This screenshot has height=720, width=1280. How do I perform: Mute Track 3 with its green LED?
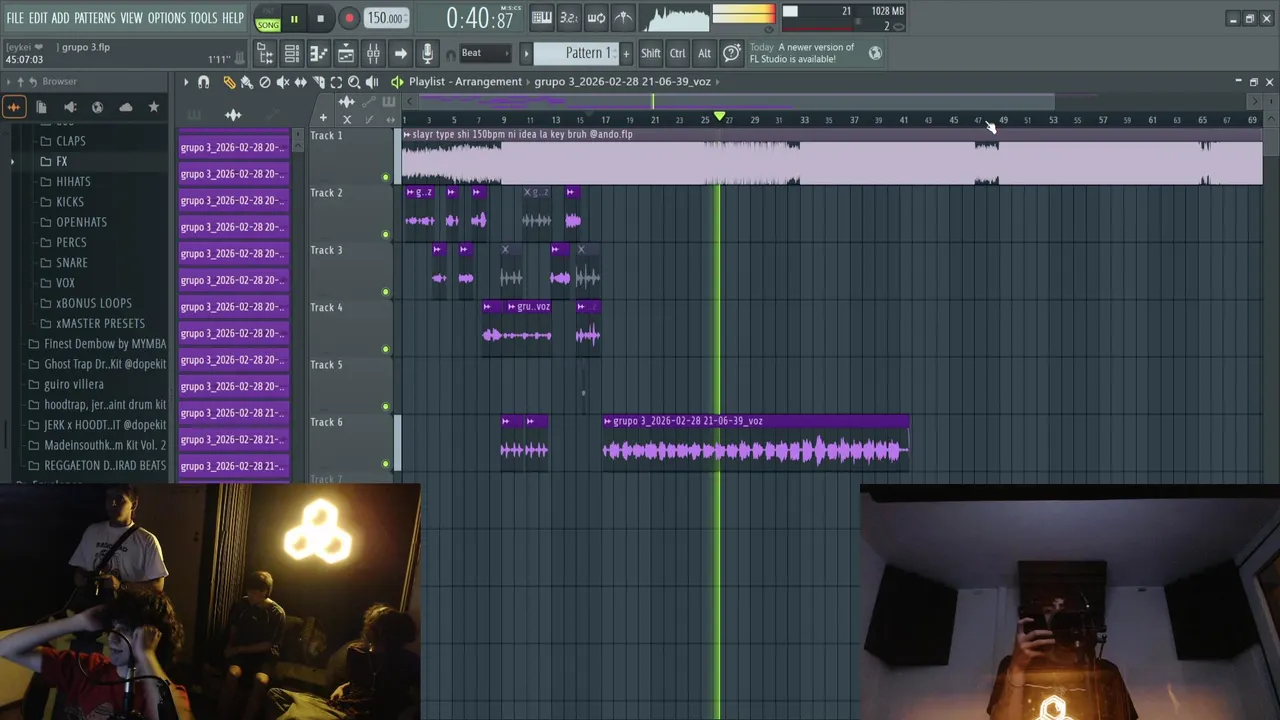(385, 292)
